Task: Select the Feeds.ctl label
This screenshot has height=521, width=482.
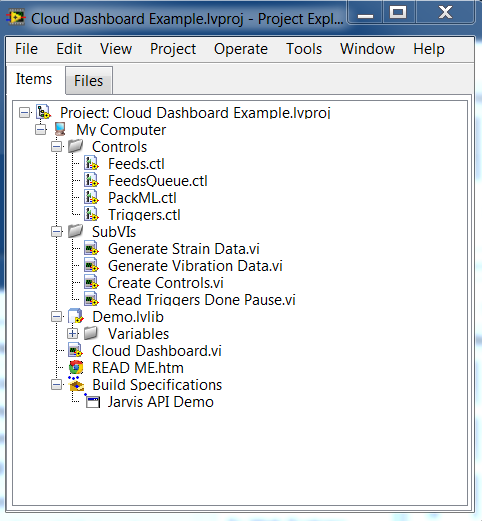Action: (x=136, y=164)
